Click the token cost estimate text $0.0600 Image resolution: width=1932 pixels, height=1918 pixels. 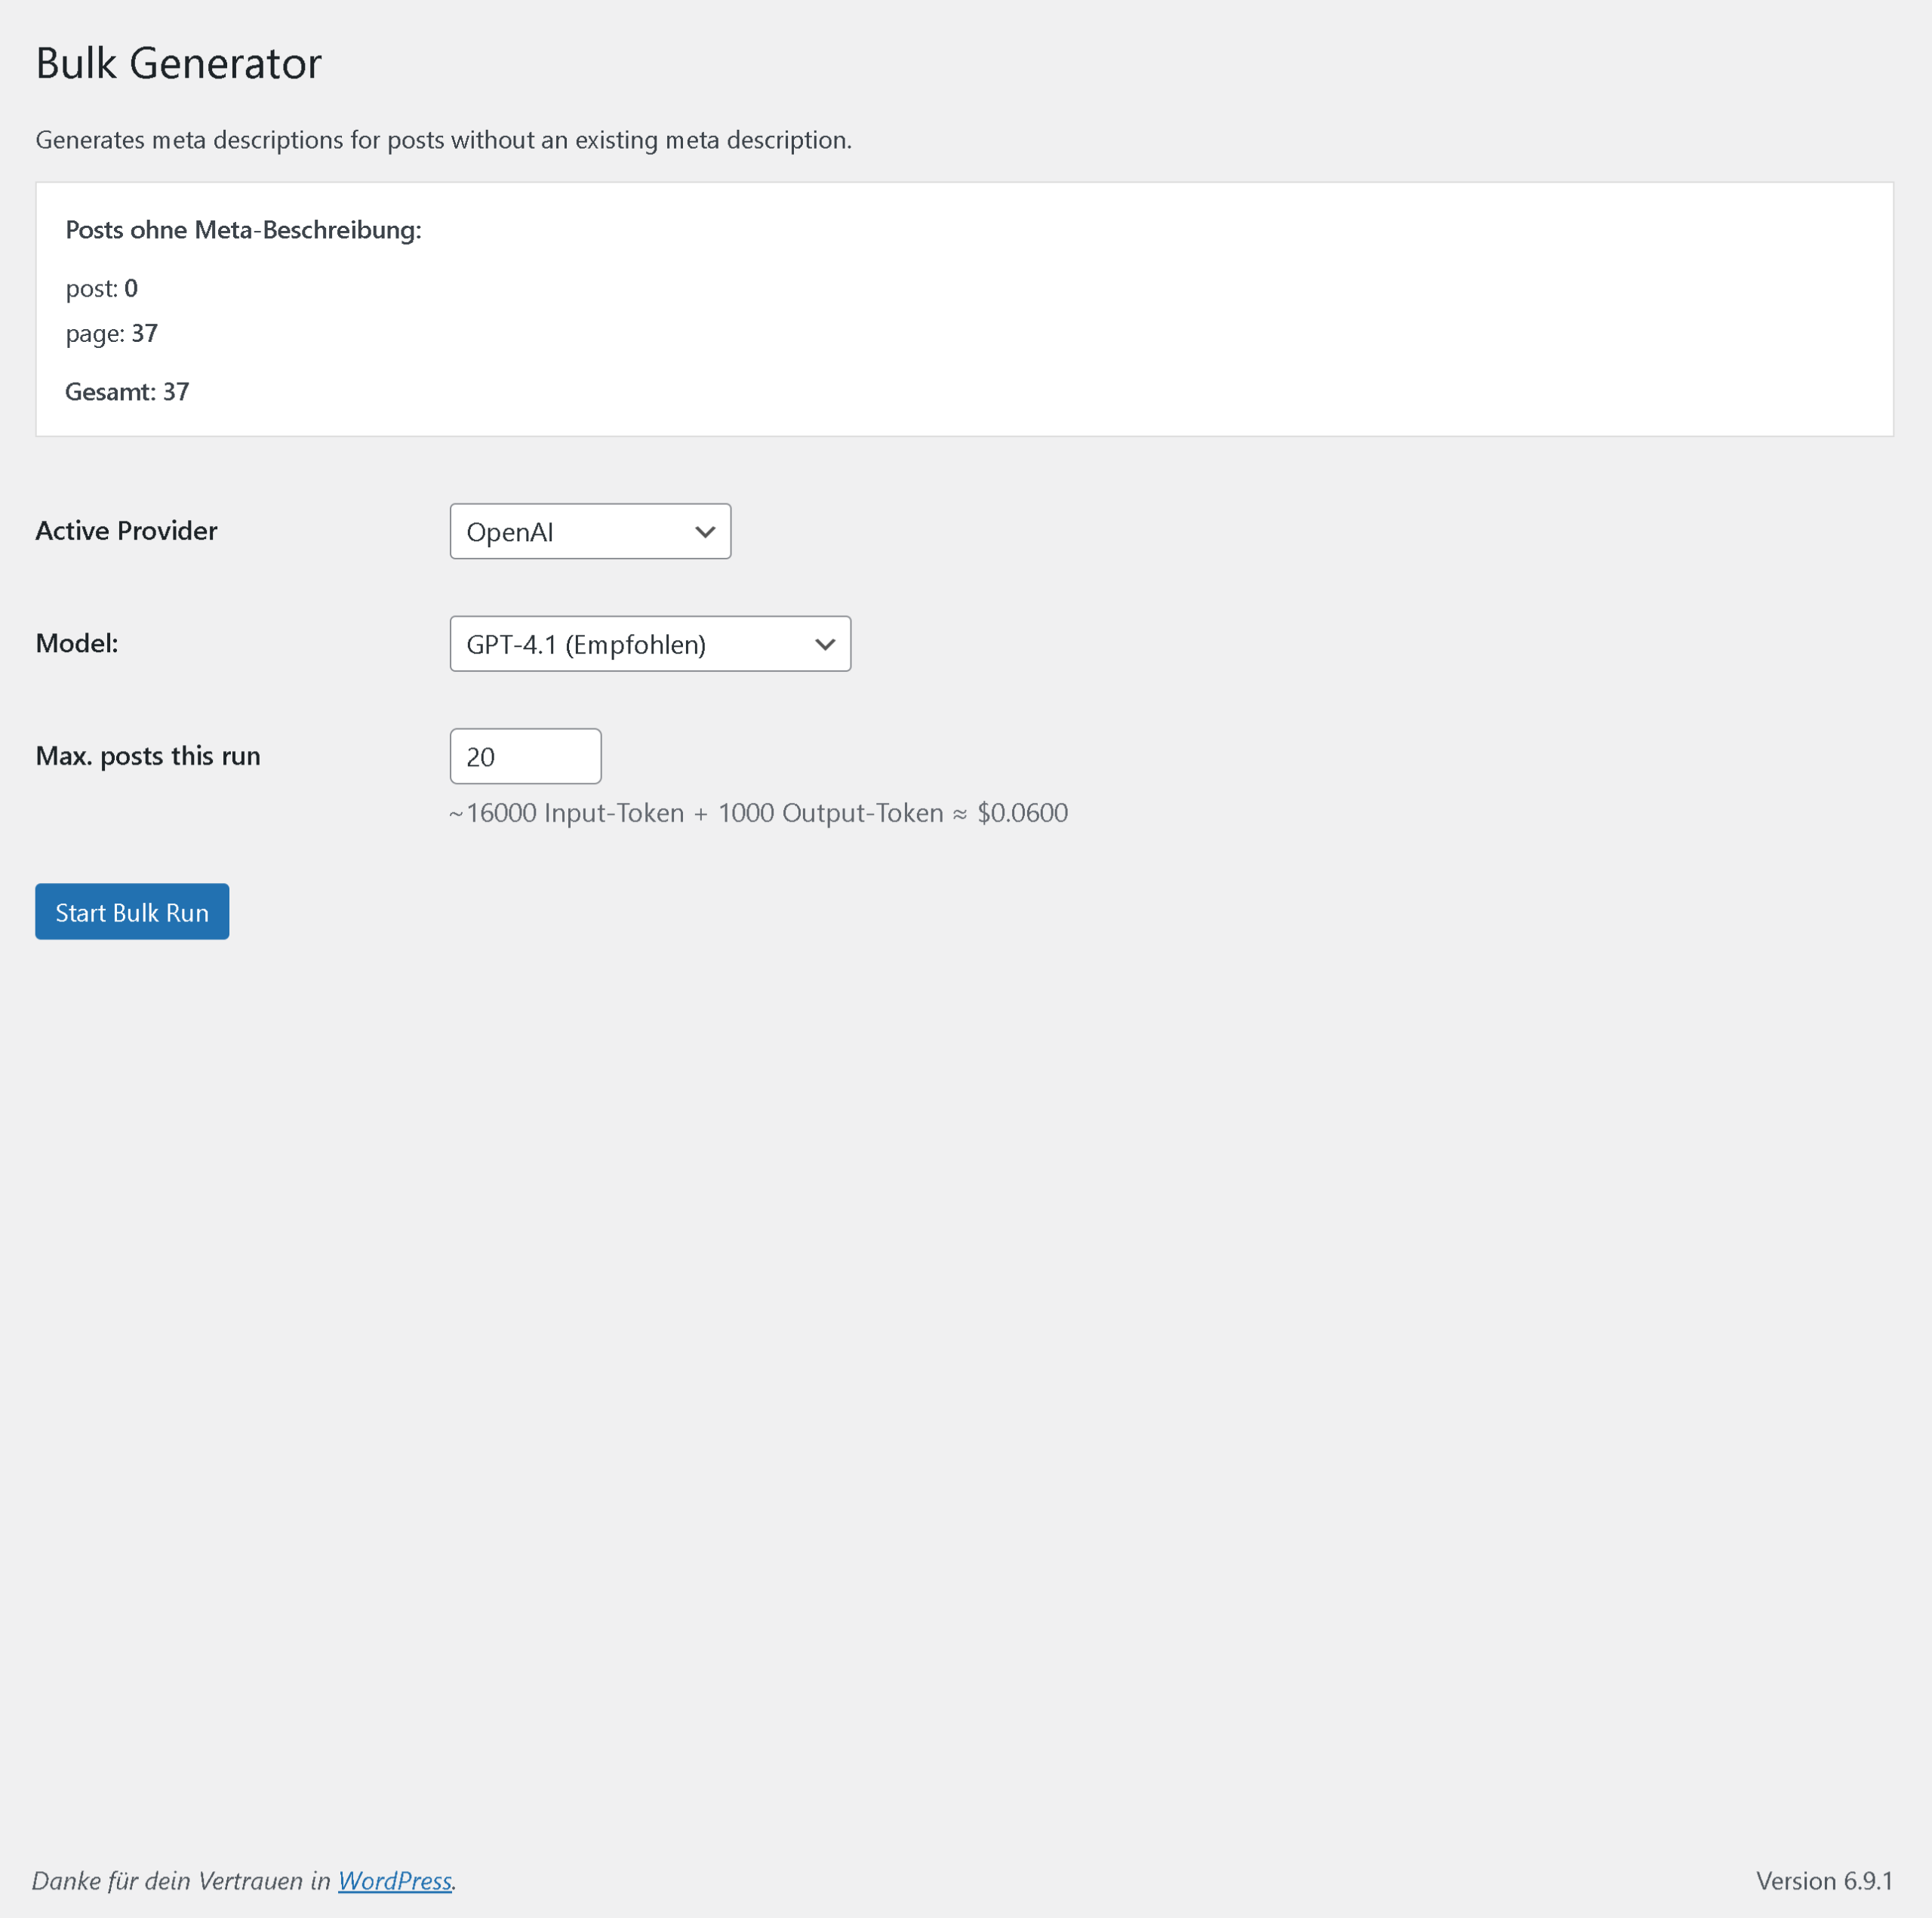point(1022,812)
